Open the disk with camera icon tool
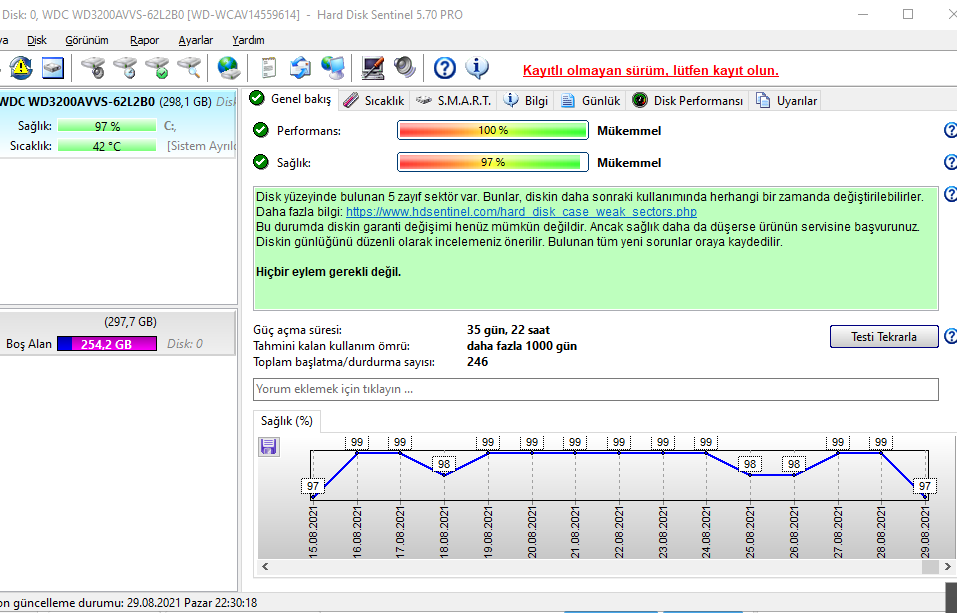The width and height of the screenshot is (957, 613). pyautogui.click(x=93, y=67)
